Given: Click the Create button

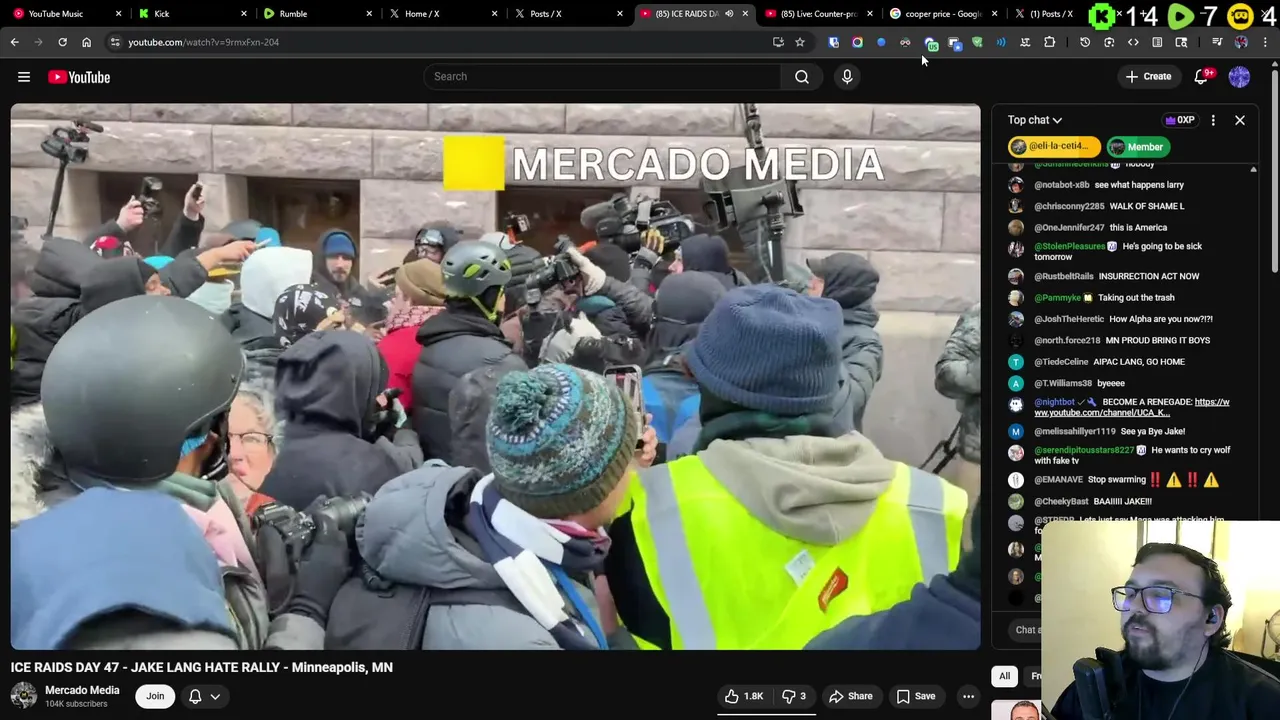Looking at the screenshot, I should [x=1148, y=77].
